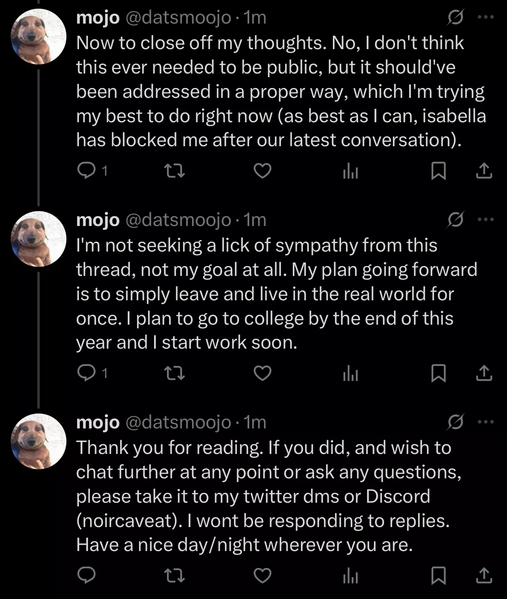The image size is (507, 599).
Task: Open more options menu on first tweet
Action: click(486, 17)
